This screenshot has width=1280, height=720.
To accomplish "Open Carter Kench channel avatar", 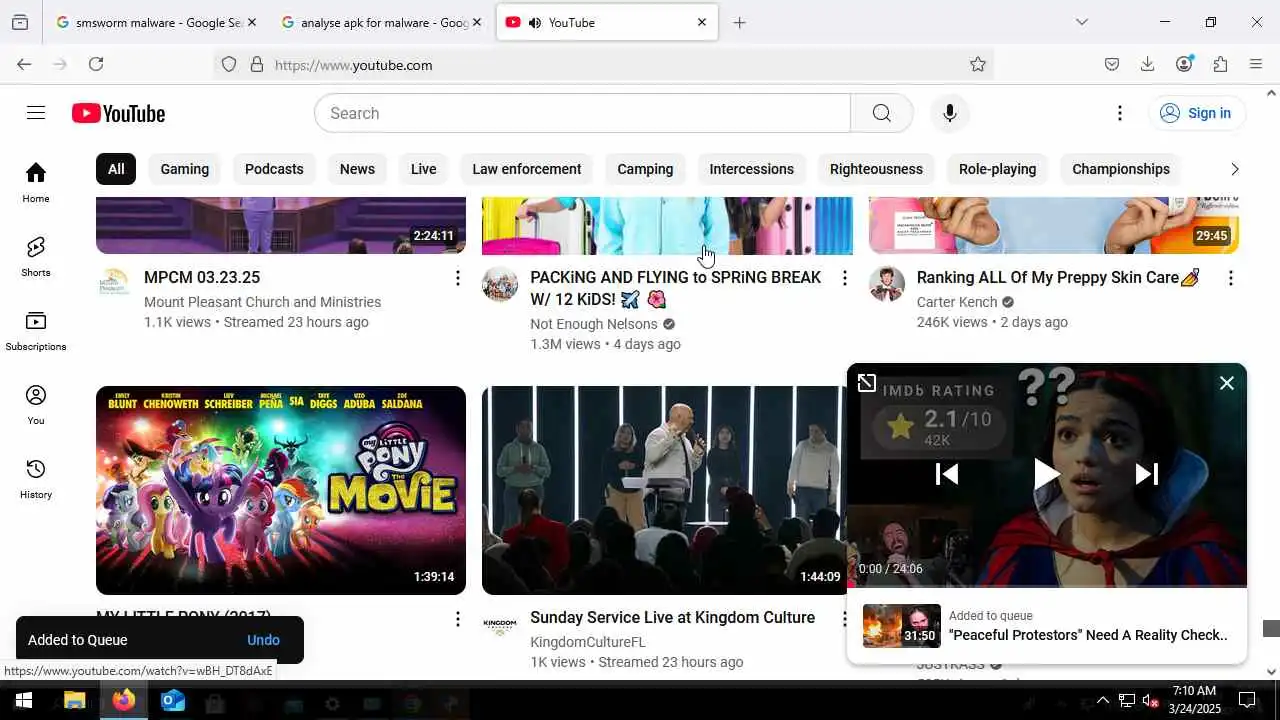I will tap(886, 284).
